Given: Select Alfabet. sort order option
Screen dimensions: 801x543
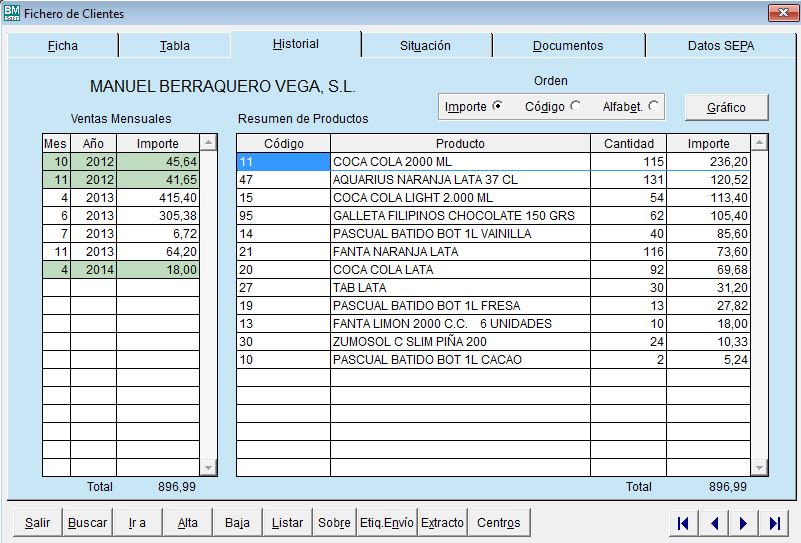Looking at the screenshot, I should pyautogui.click(x=653, y=106).
